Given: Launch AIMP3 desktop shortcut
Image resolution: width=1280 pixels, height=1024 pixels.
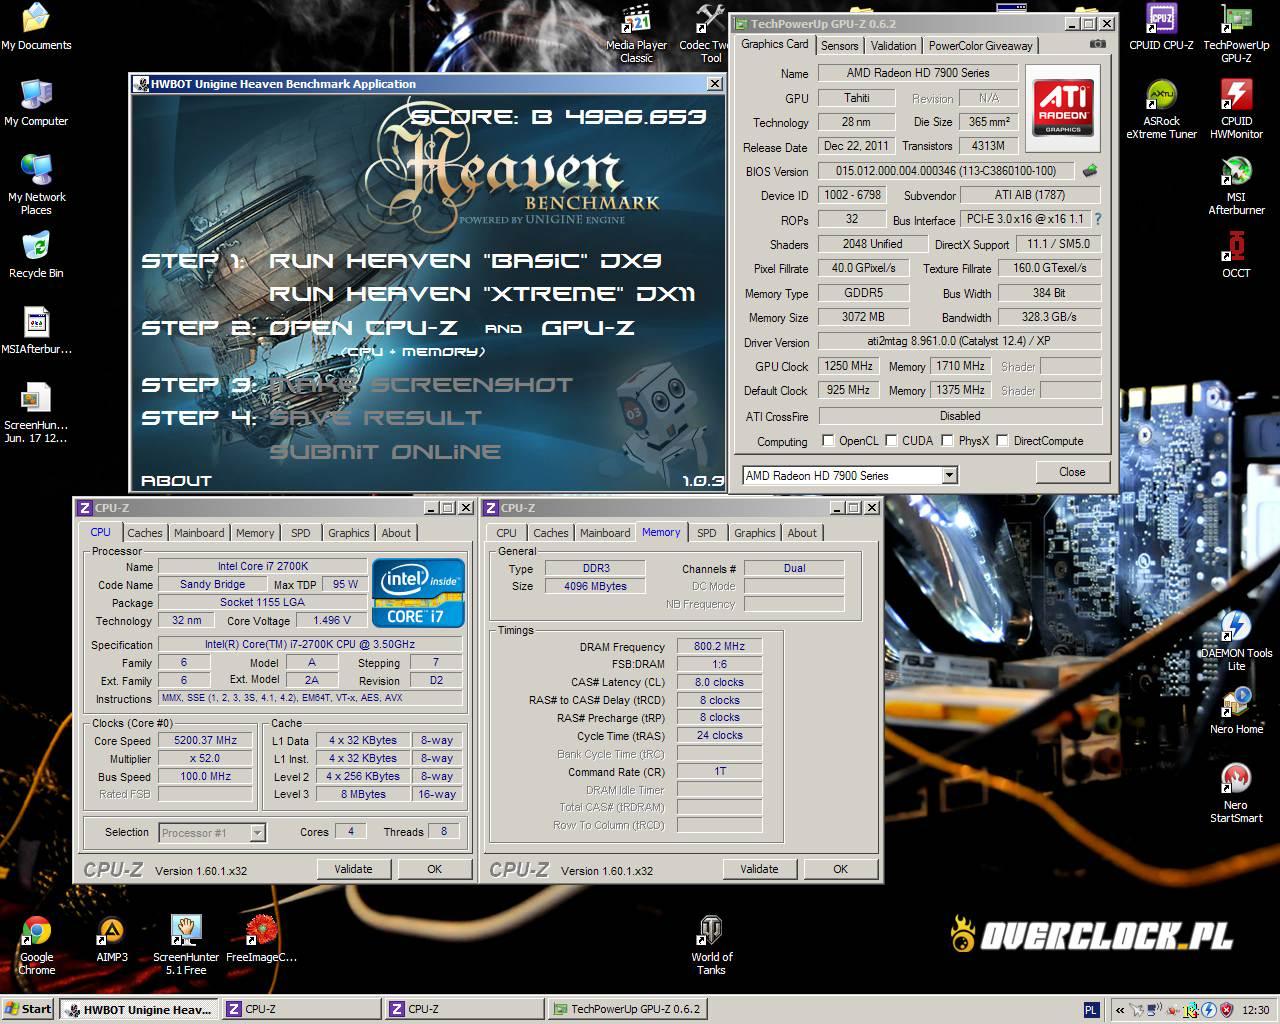Looking at the screenshot, I should pyautogui.click(x=111, y=939).
